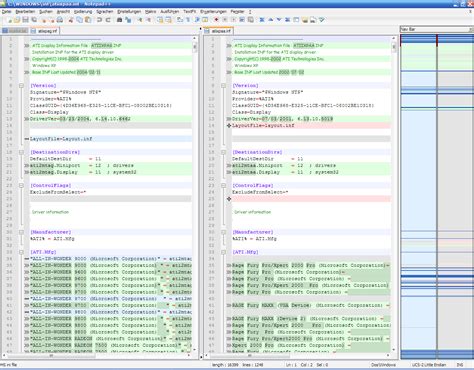Viewport: 474px width, 370px height.
Task: Toggle show all characters icon
Action: point(188,20)
